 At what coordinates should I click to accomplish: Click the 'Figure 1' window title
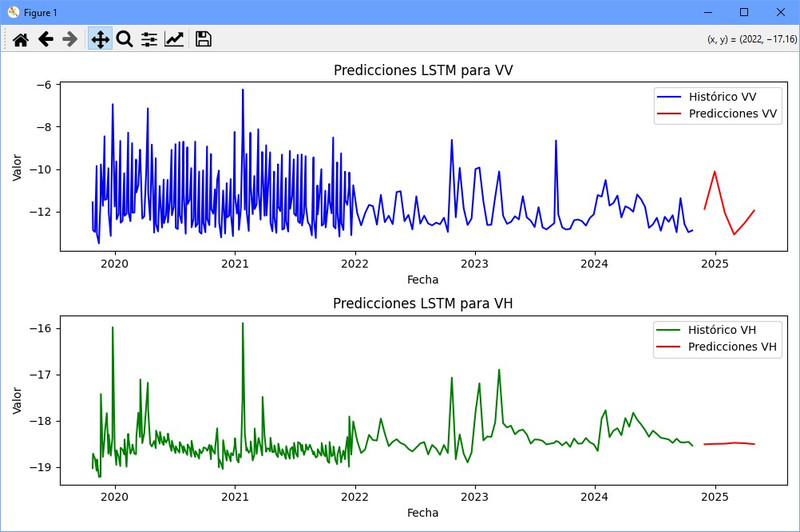pos(40,13)
